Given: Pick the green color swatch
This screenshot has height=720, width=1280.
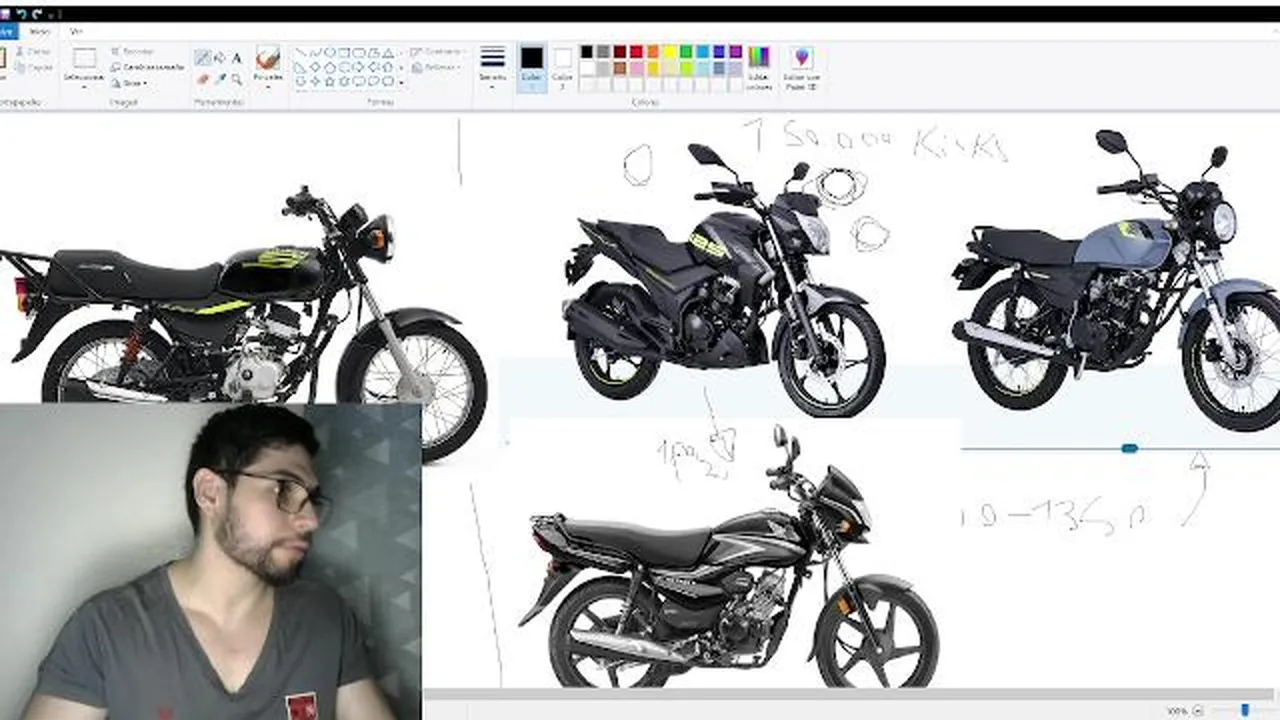Looking at the screenshot, I should click(x=686, y=52).
